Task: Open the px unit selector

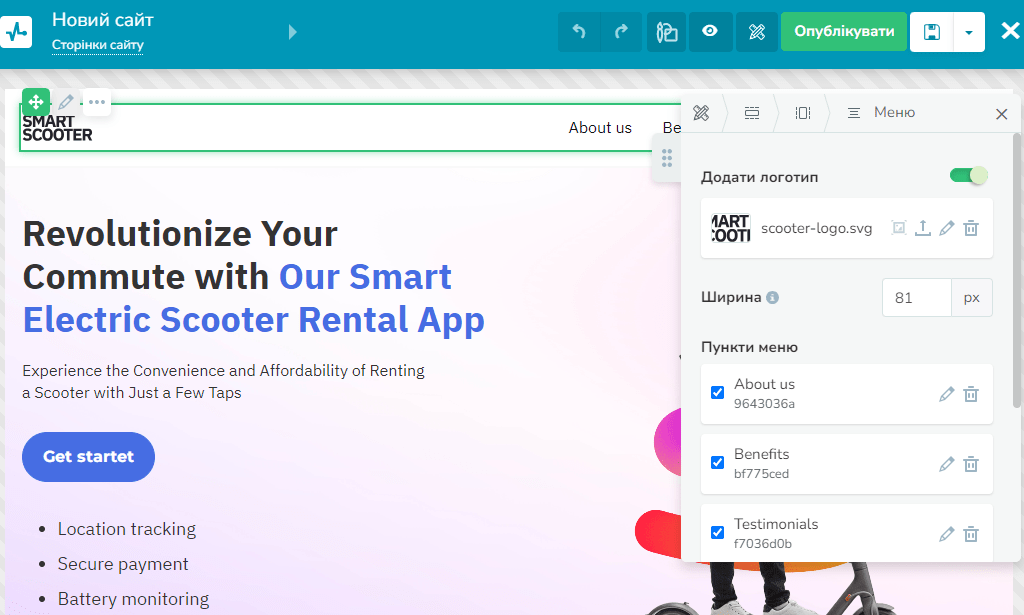Action: tap(971, 298)
